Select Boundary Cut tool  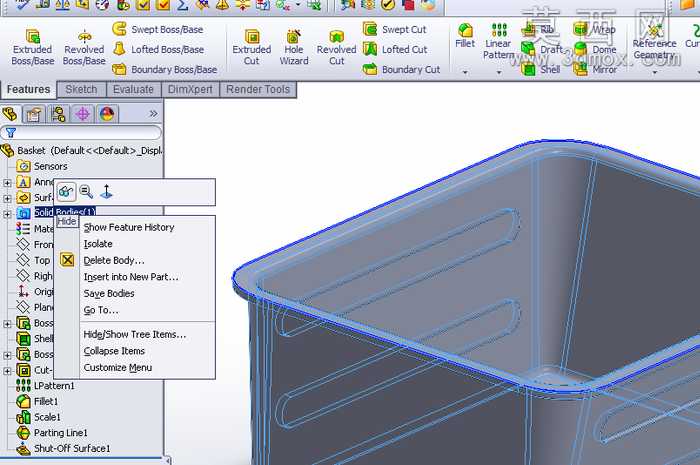click(401, 70)
